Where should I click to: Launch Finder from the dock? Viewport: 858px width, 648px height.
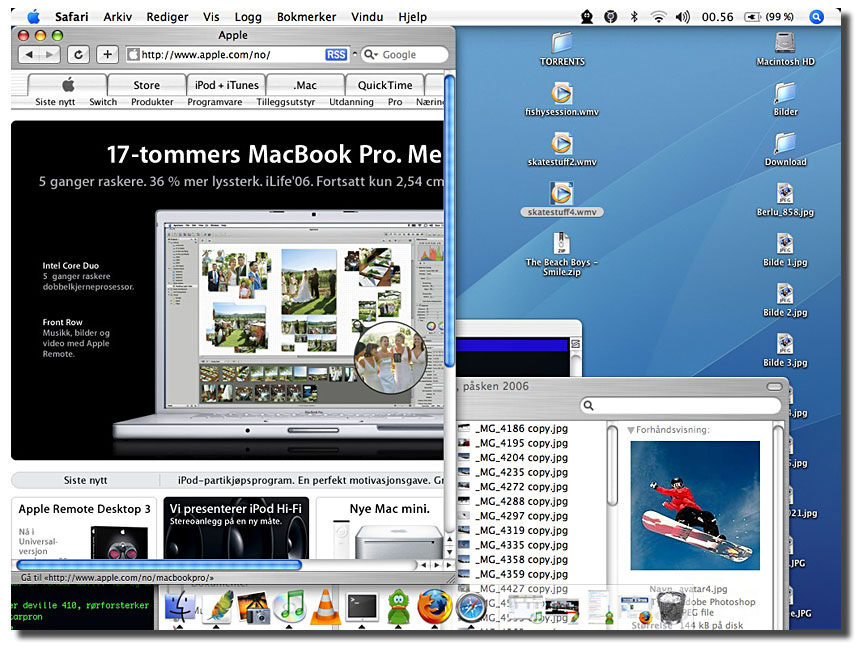179,608
